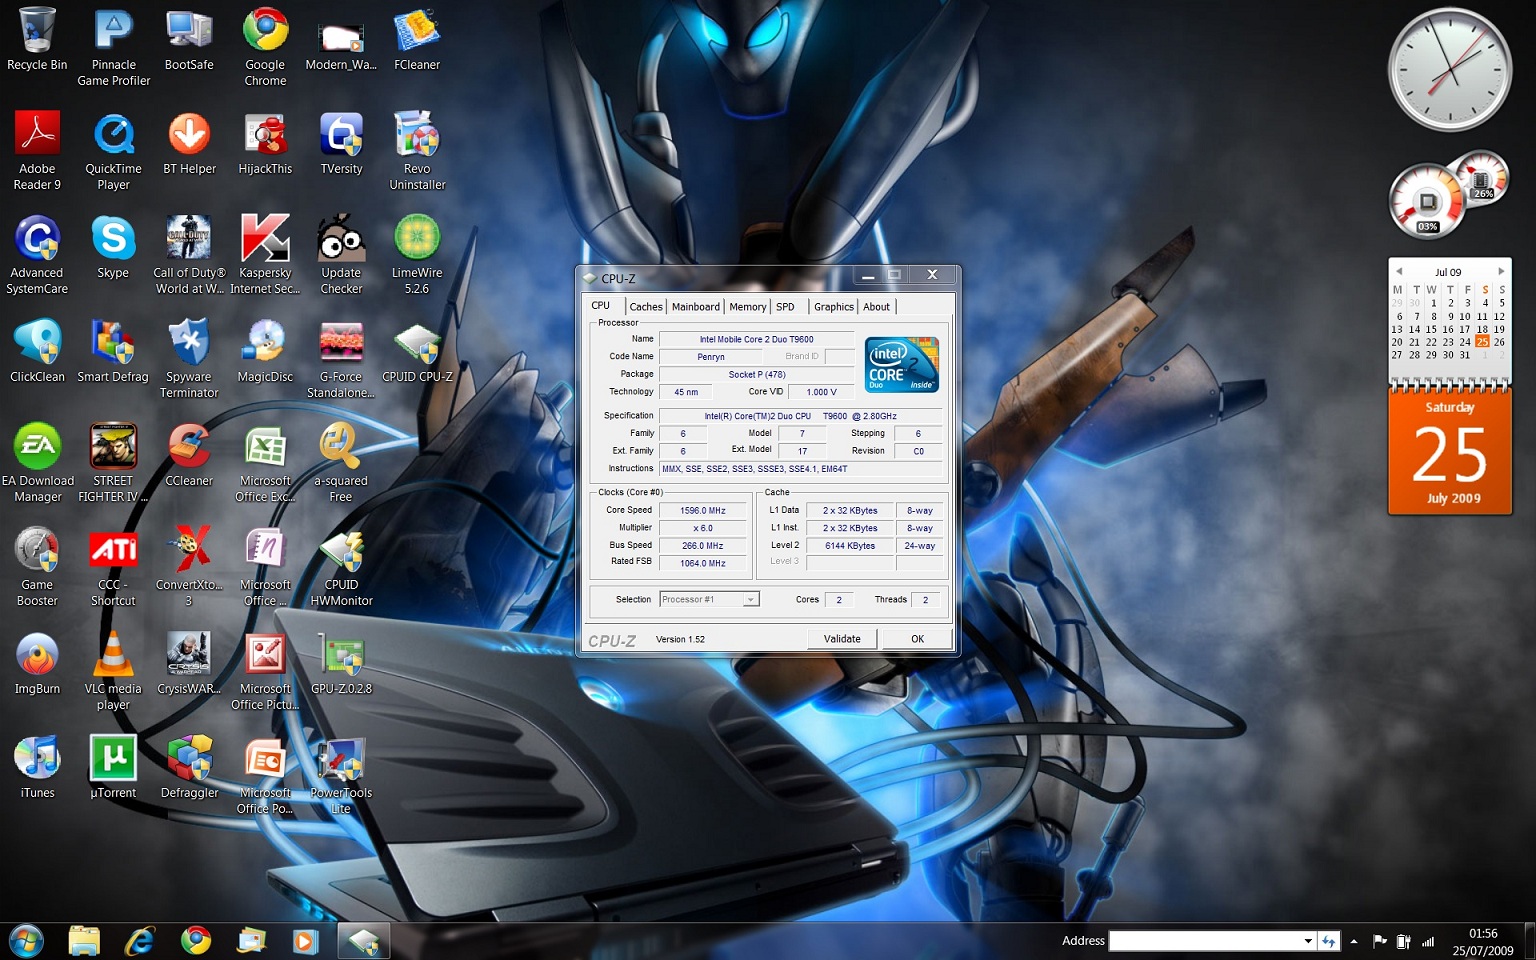Click the analog clock gadget
The width and height of the screenshot is (1536, 960).
1450,70
